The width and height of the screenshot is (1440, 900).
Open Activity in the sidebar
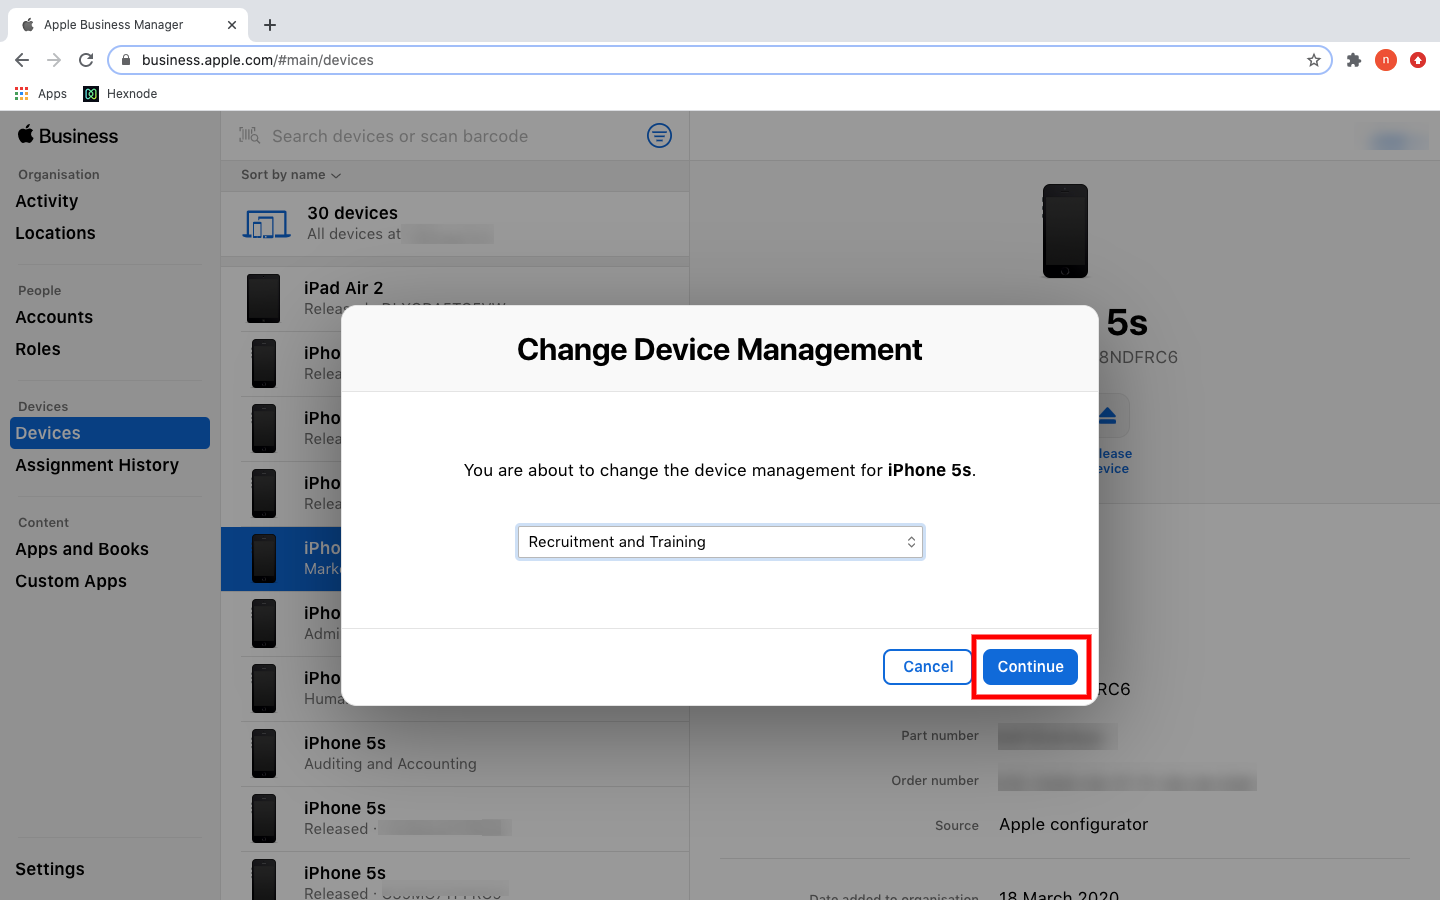point(47,201)
